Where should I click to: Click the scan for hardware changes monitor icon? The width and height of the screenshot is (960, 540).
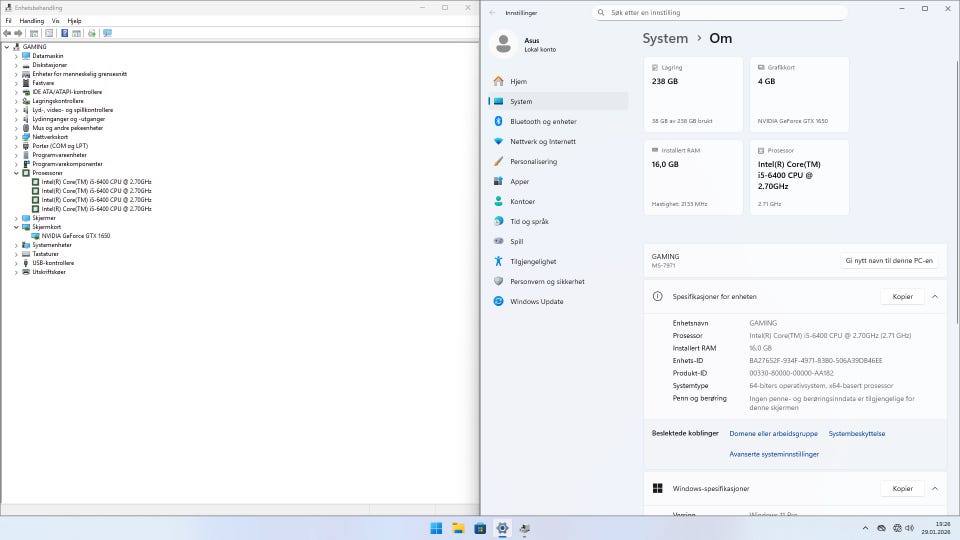[x=107, y=33]
